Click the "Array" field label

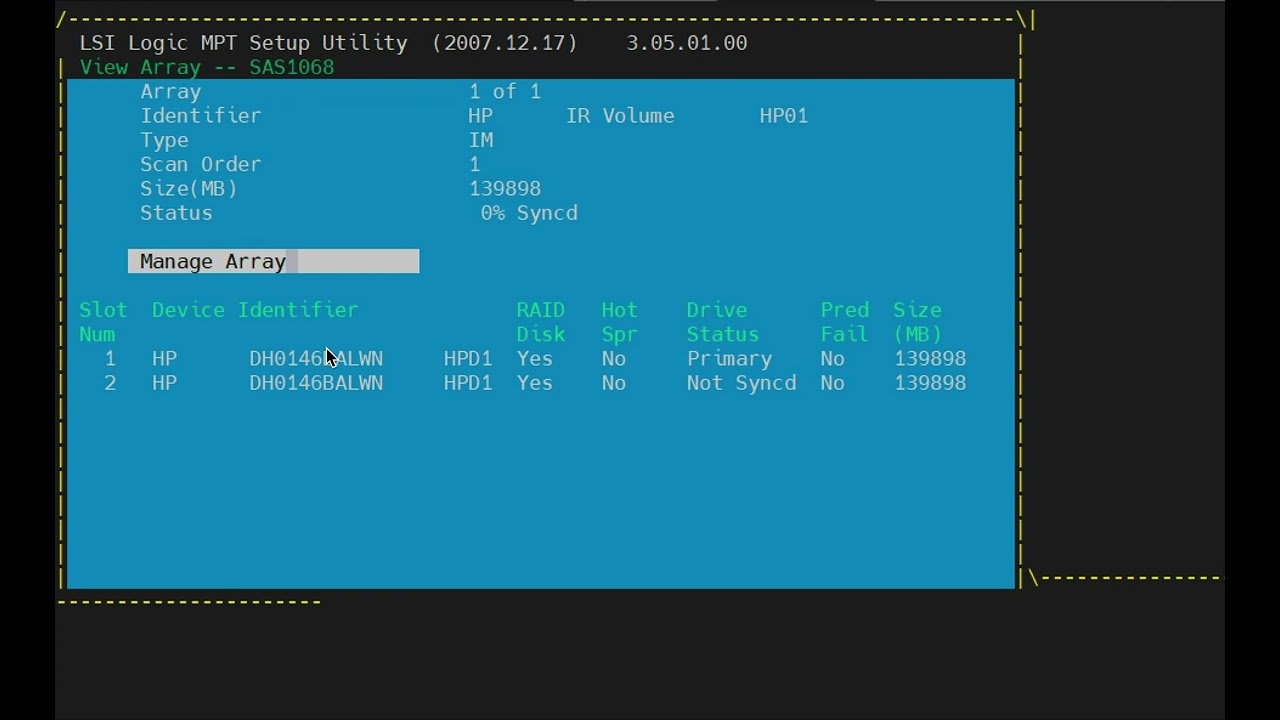click(171, 91)
